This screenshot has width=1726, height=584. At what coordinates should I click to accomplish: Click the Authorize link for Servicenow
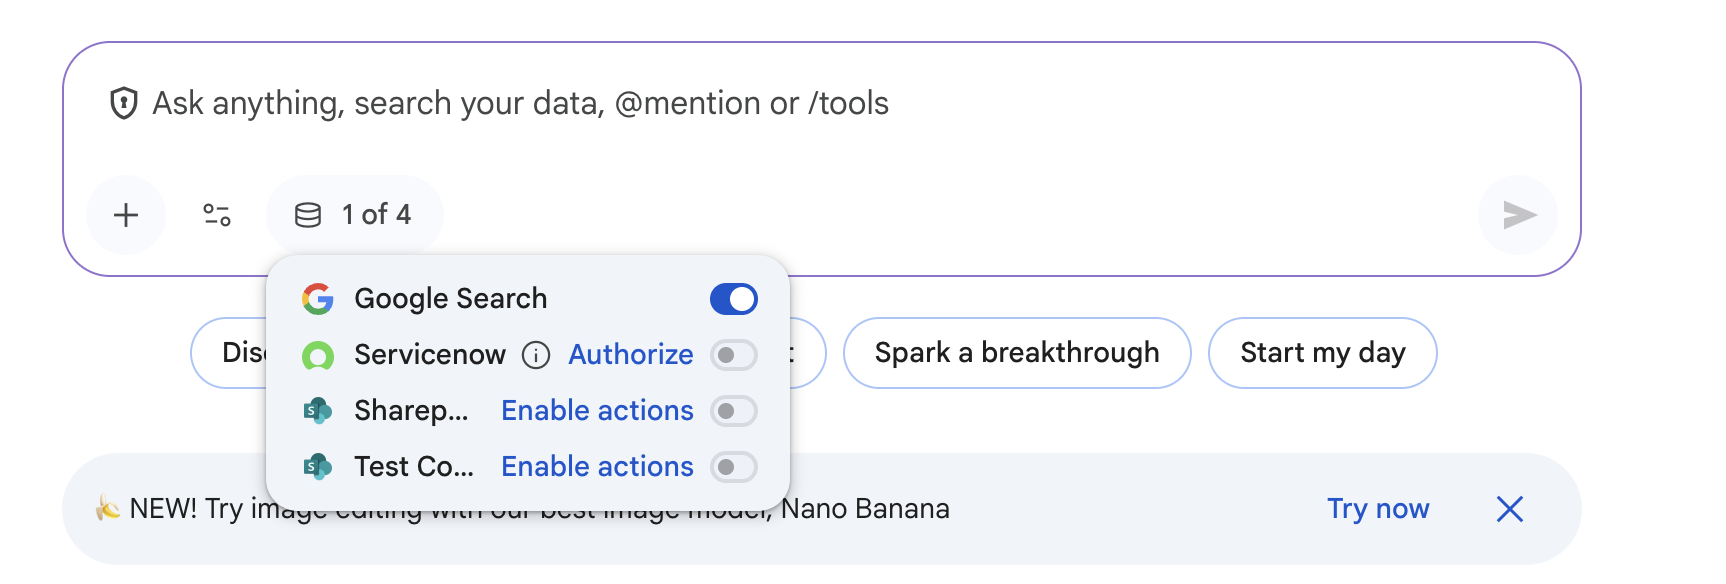pos(631,354)
